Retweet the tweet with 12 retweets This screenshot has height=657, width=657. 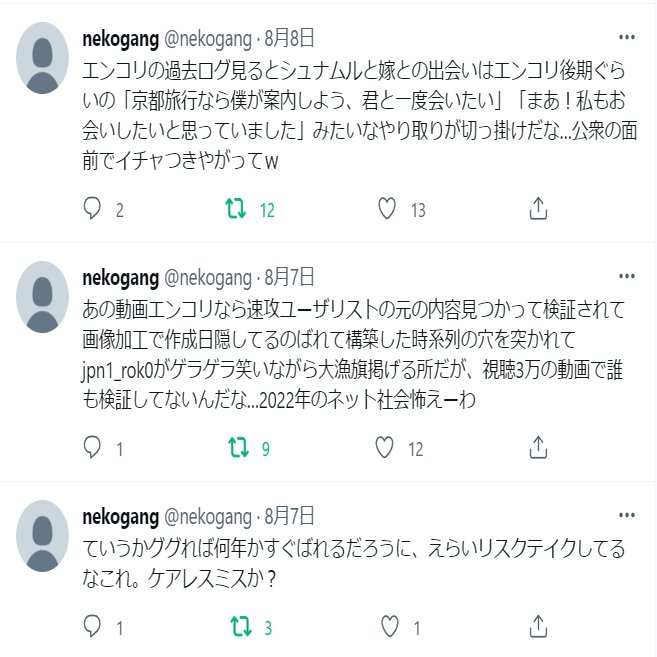point(236,209)
